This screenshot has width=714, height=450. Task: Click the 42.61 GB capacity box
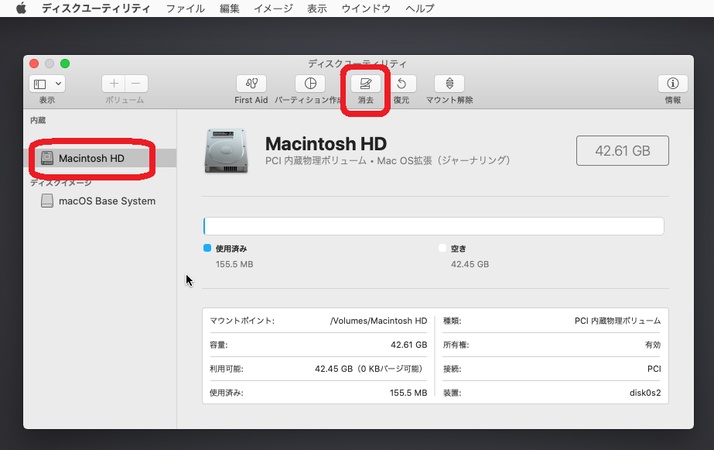point(622,151)
